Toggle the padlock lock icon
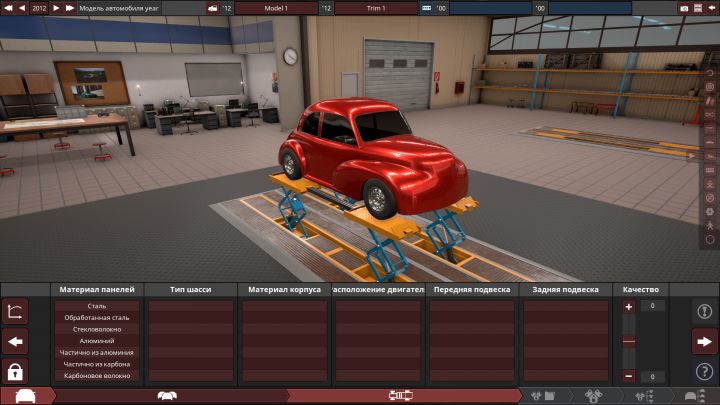Viewport: 720px width, 405px height. (16, 372)
